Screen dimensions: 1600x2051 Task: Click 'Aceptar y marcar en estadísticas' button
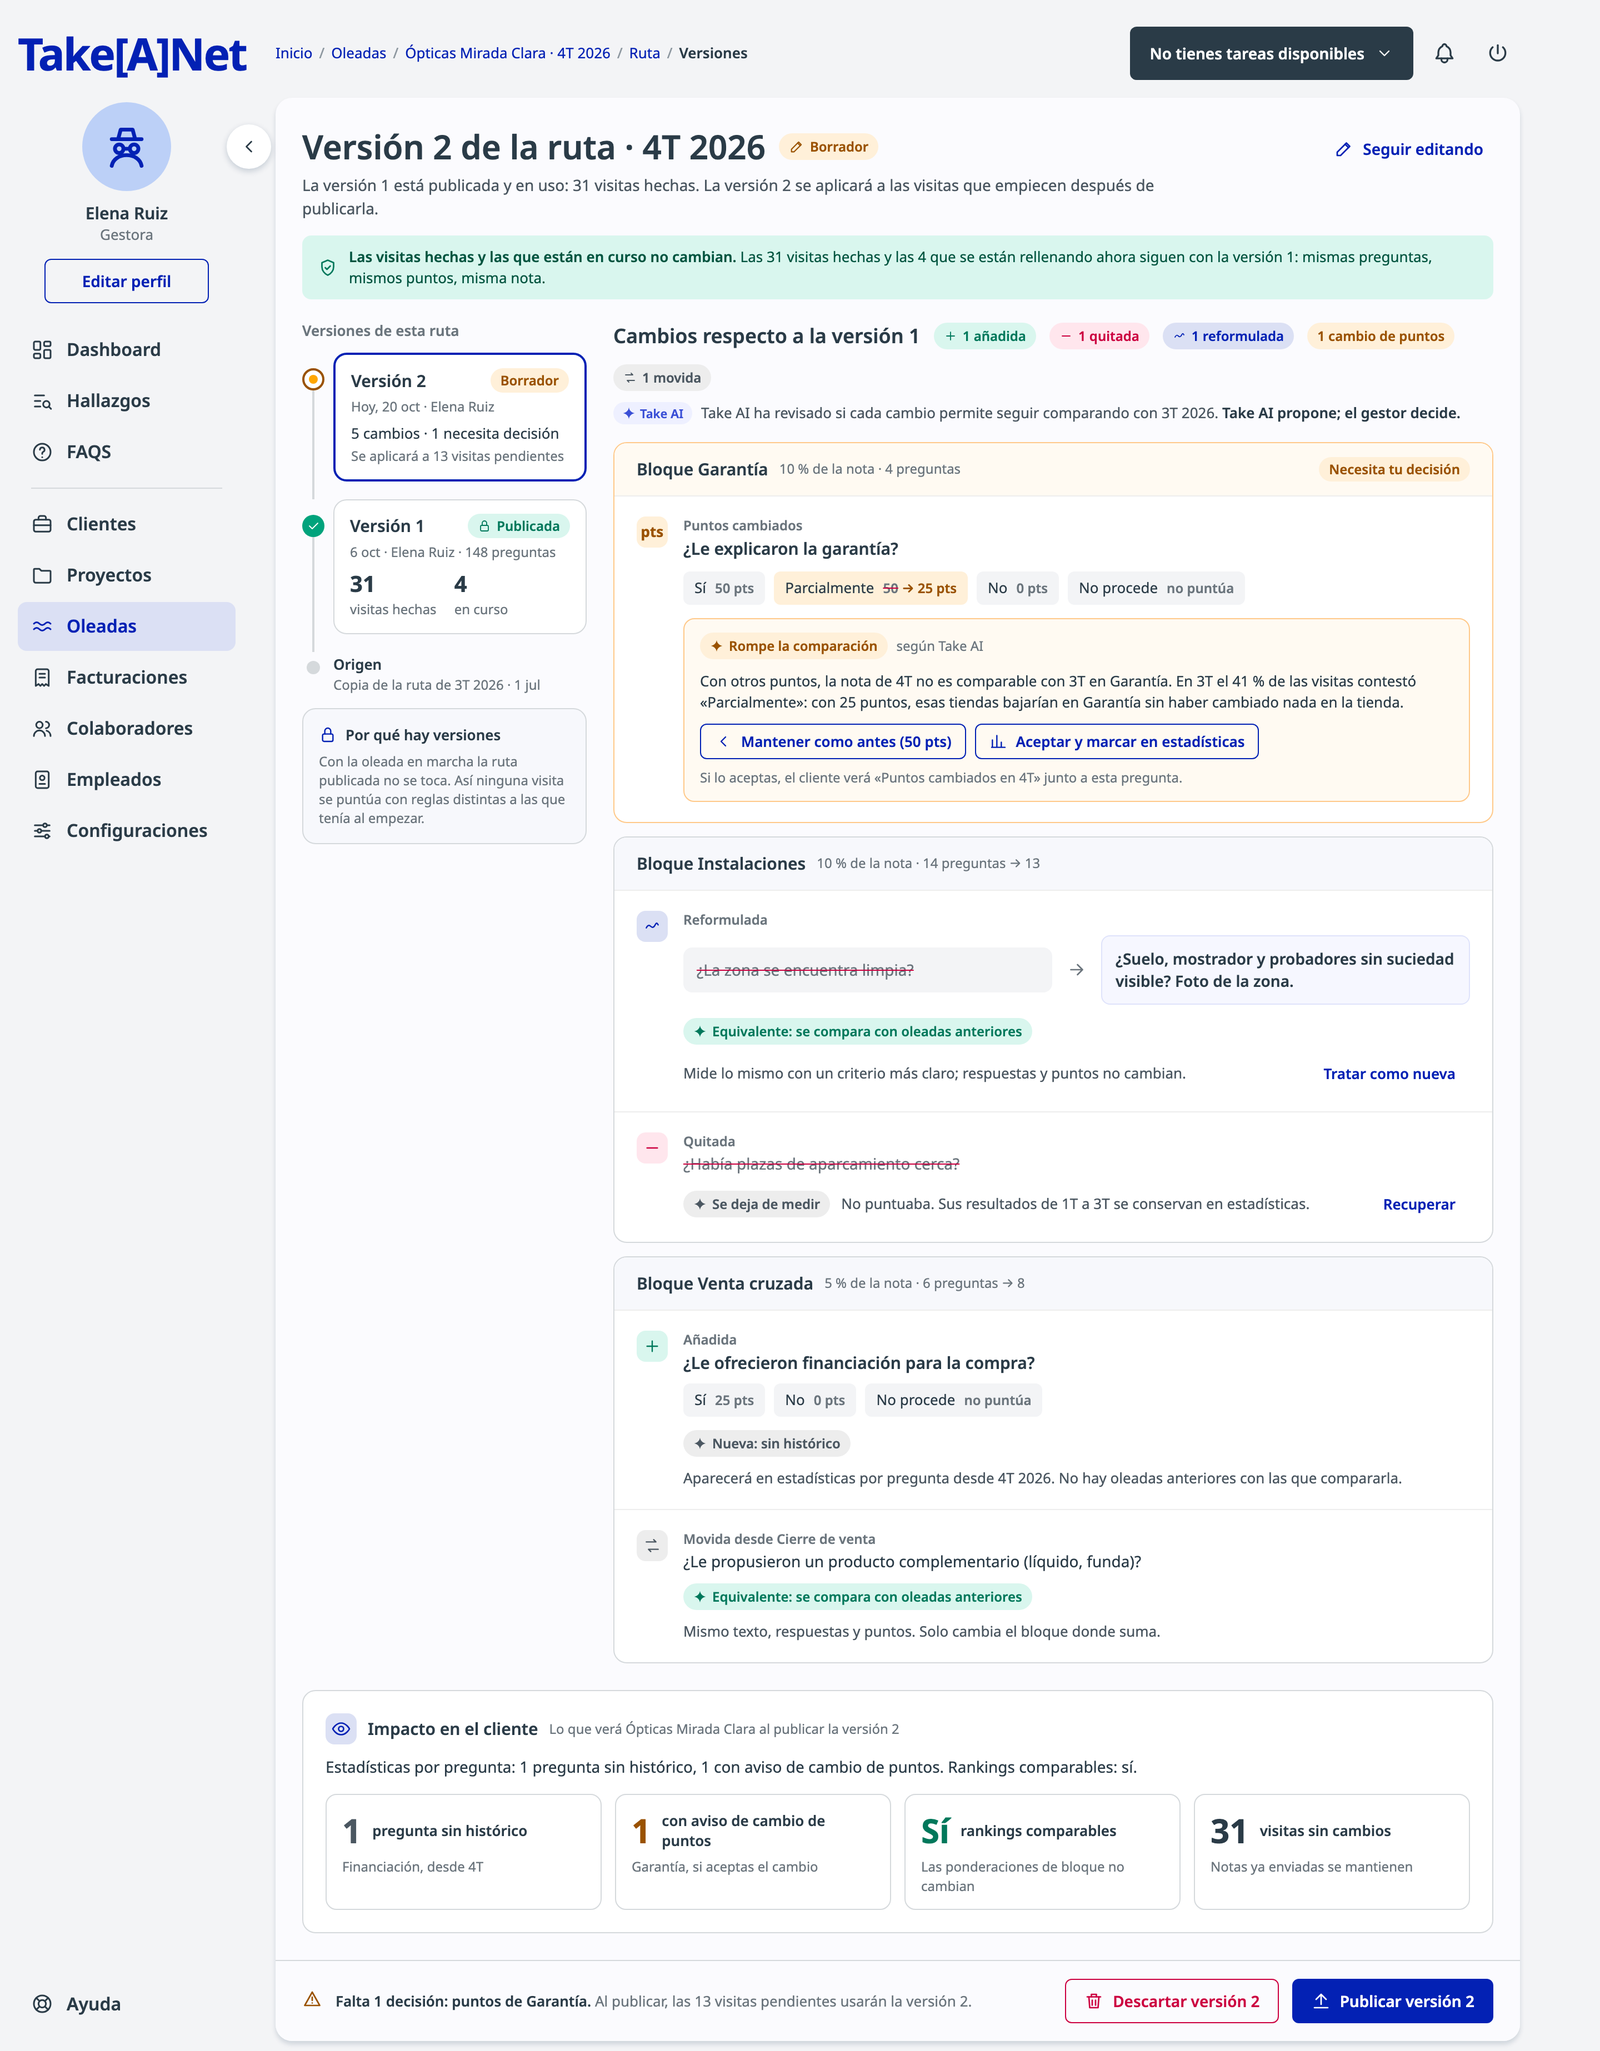click(1117, 741)
